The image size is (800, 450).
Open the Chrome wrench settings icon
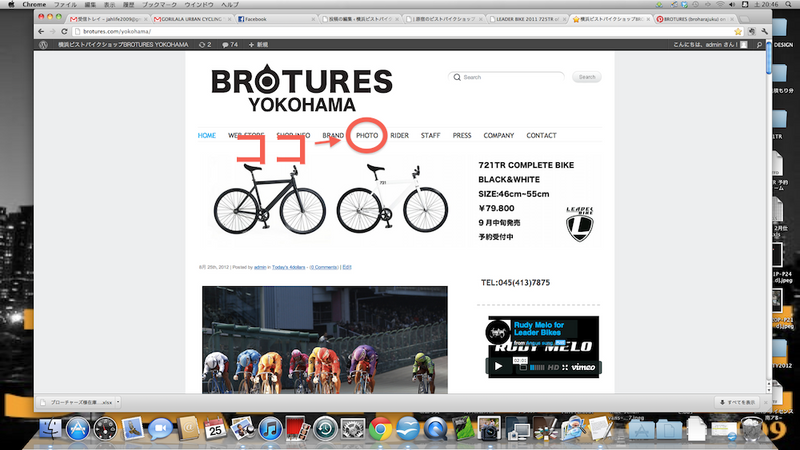click(x=764, y=32)
